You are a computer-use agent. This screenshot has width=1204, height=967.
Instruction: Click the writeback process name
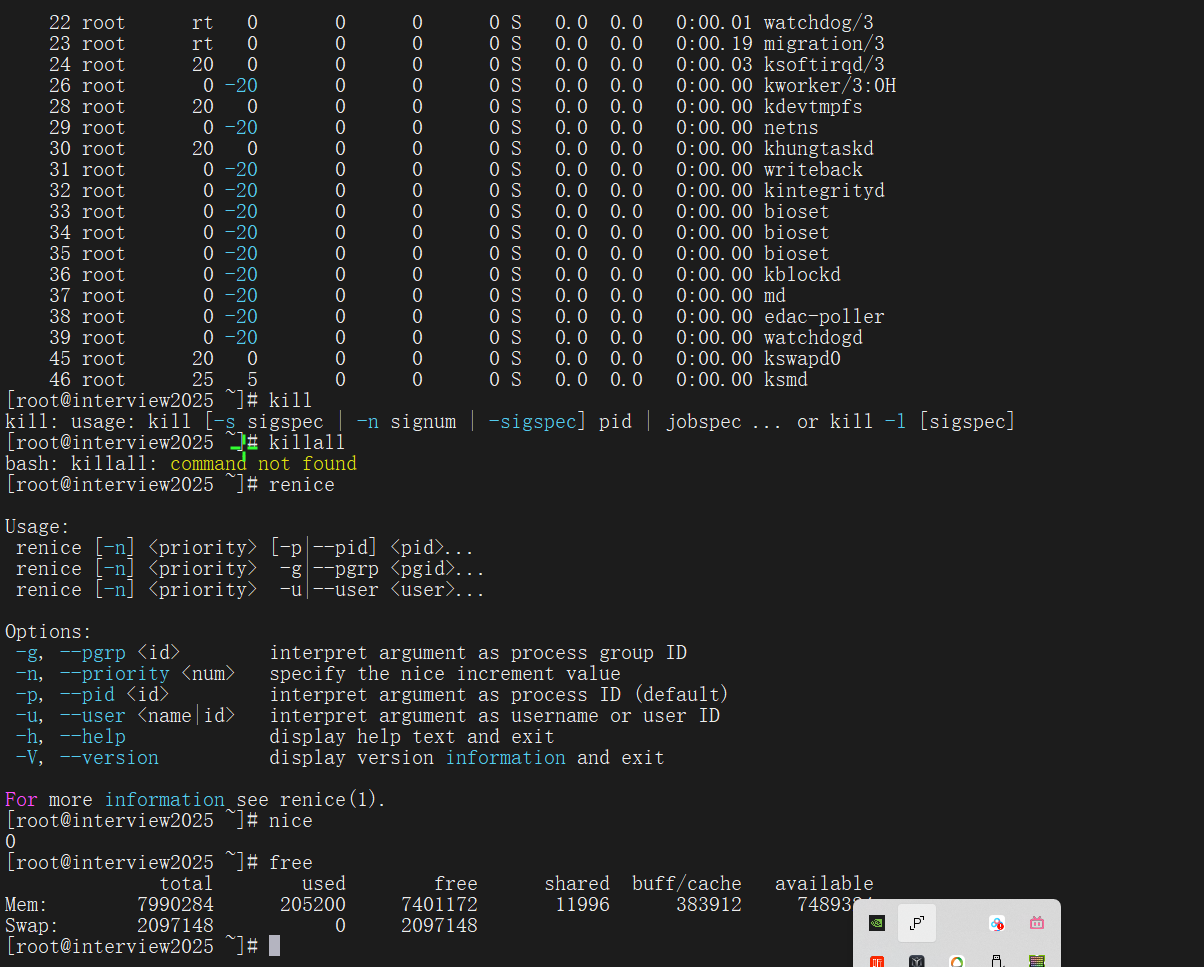(x=813, y=169)
